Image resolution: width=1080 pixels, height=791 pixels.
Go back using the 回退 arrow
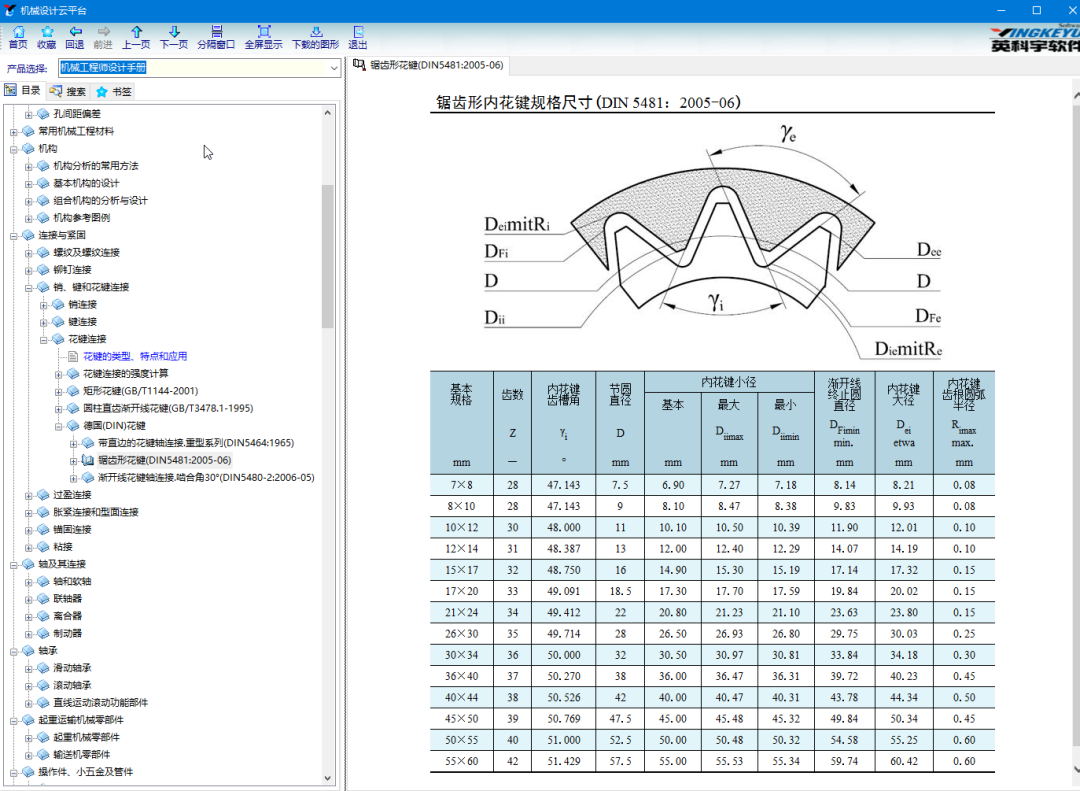(74, 37)
